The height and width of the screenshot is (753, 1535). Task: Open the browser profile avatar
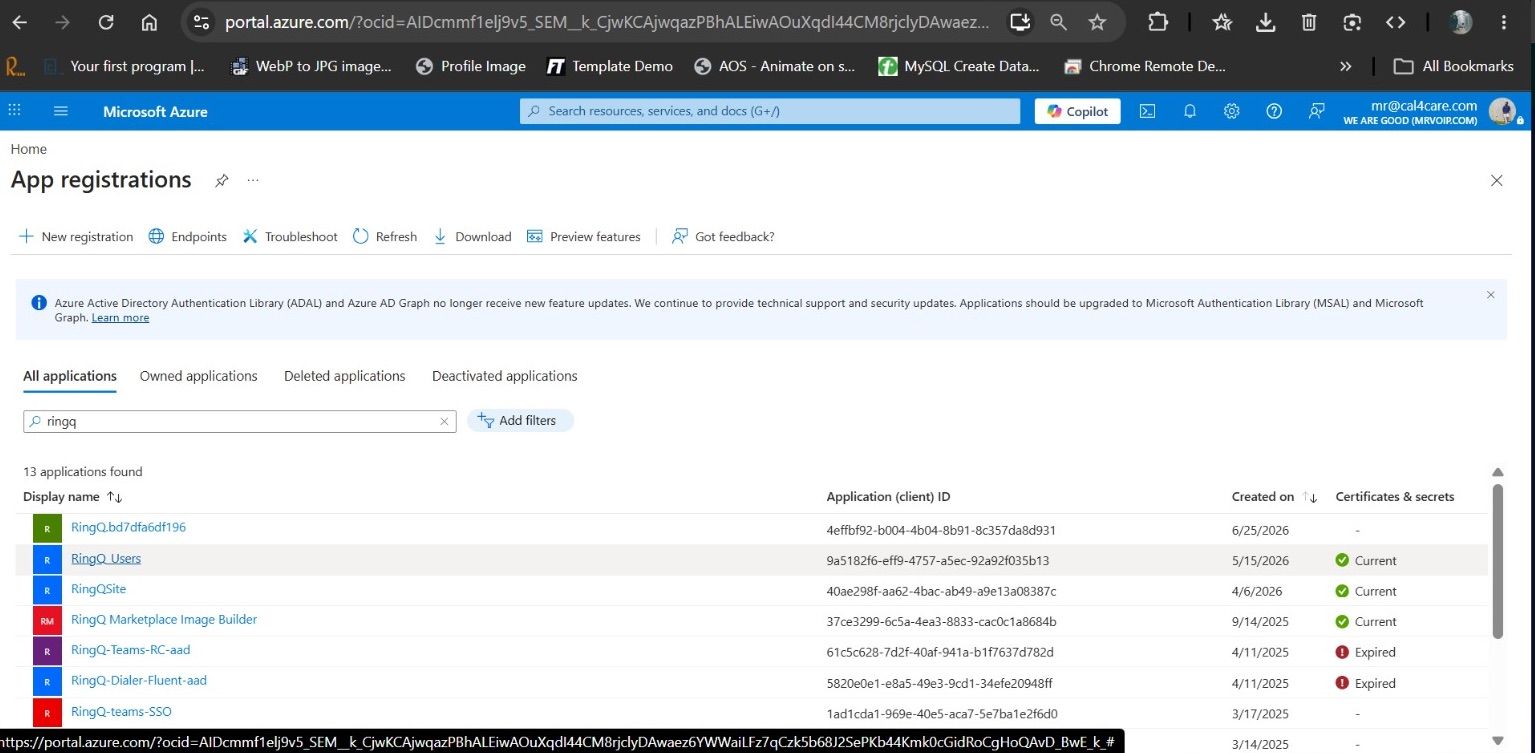[x=1460, y=22]
